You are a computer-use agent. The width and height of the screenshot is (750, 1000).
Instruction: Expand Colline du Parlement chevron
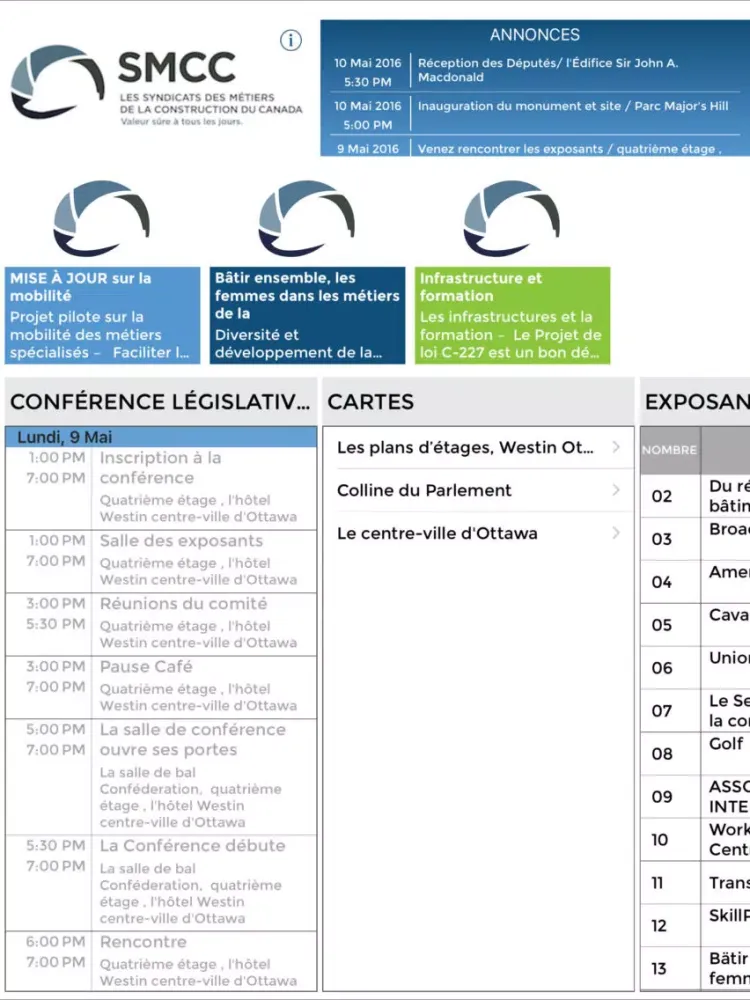(616, 490)
